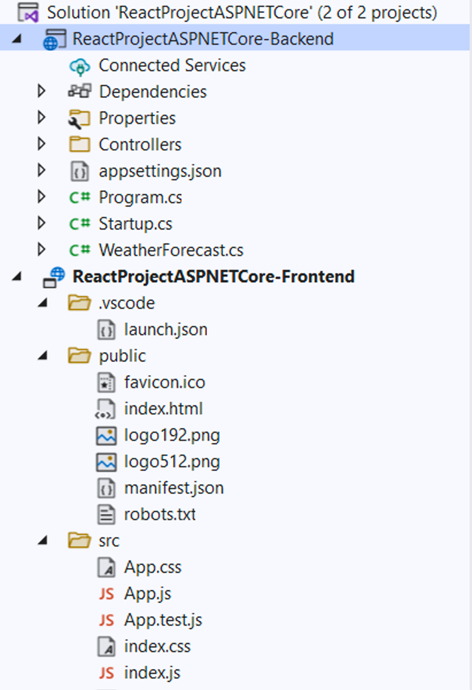Click the robots.txt text file icon
472x690 pixels.
106,515
